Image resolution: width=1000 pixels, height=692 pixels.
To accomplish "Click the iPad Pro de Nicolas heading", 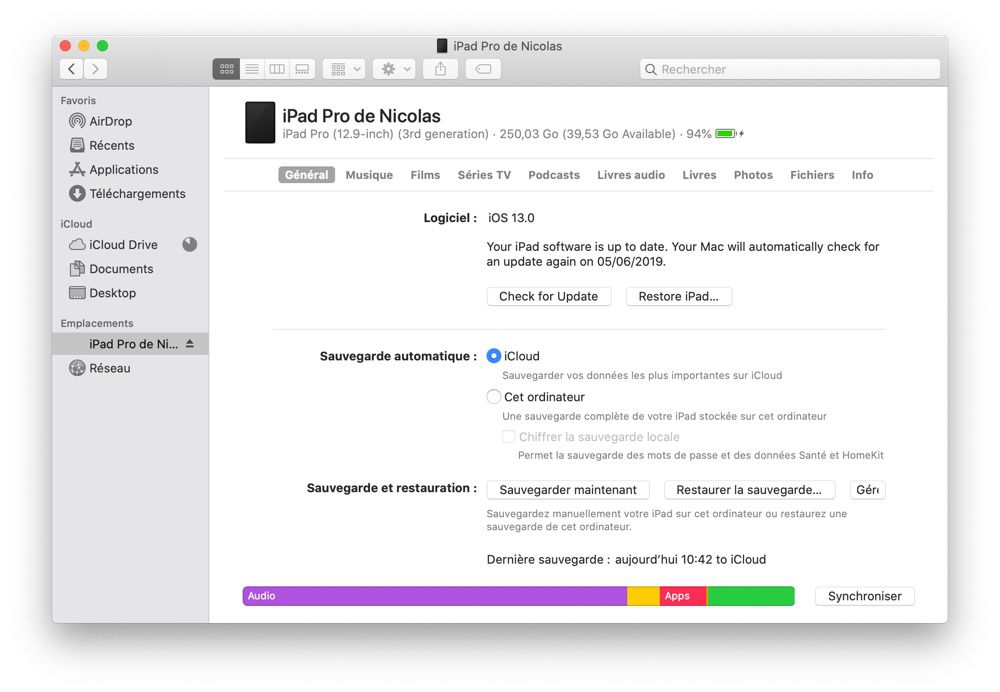I will tap(362, 116).
